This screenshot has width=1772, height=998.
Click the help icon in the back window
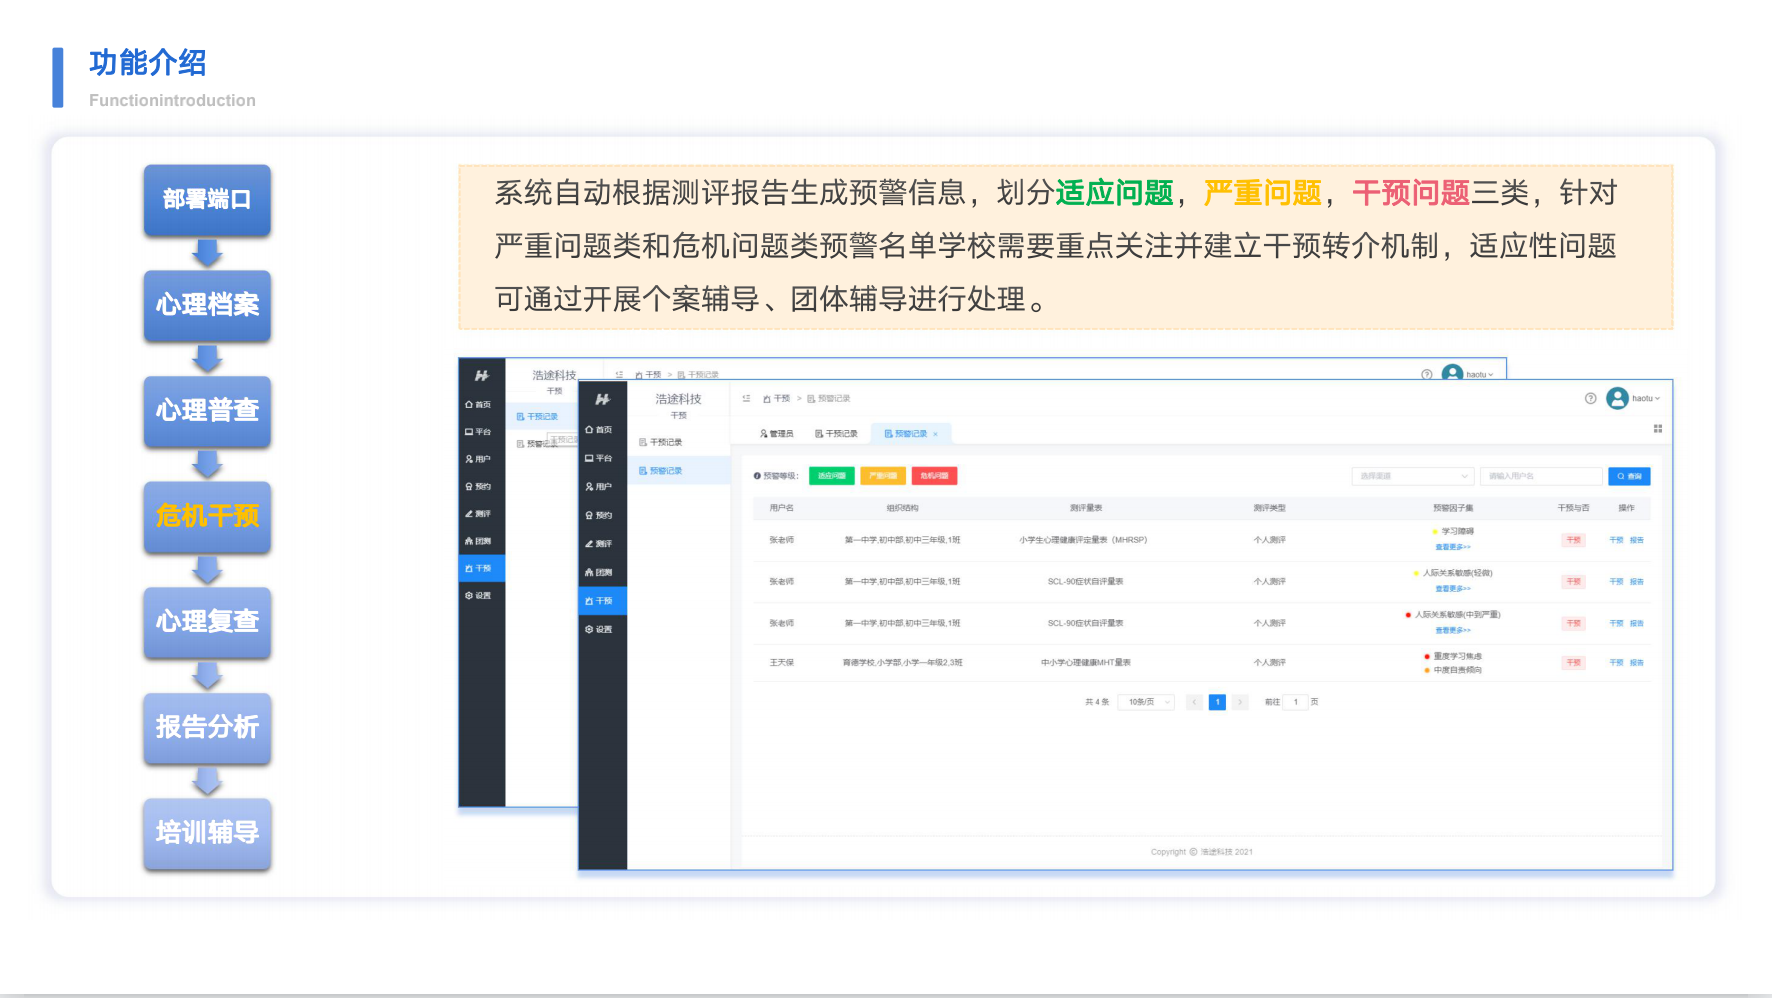(x=1427, y=374)
